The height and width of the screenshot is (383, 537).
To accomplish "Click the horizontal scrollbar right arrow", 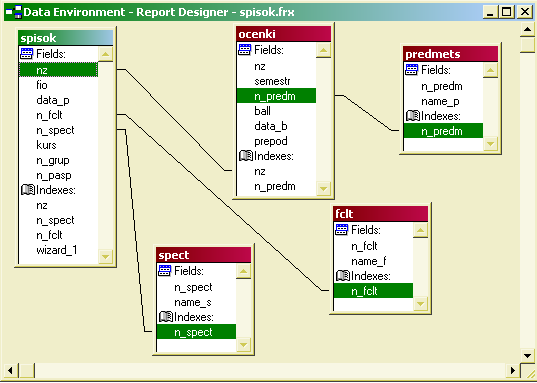I will (x=513, y=370).
